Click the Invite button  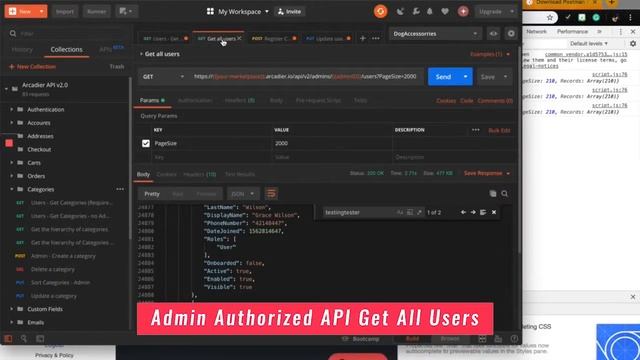[x=289, y=11]
